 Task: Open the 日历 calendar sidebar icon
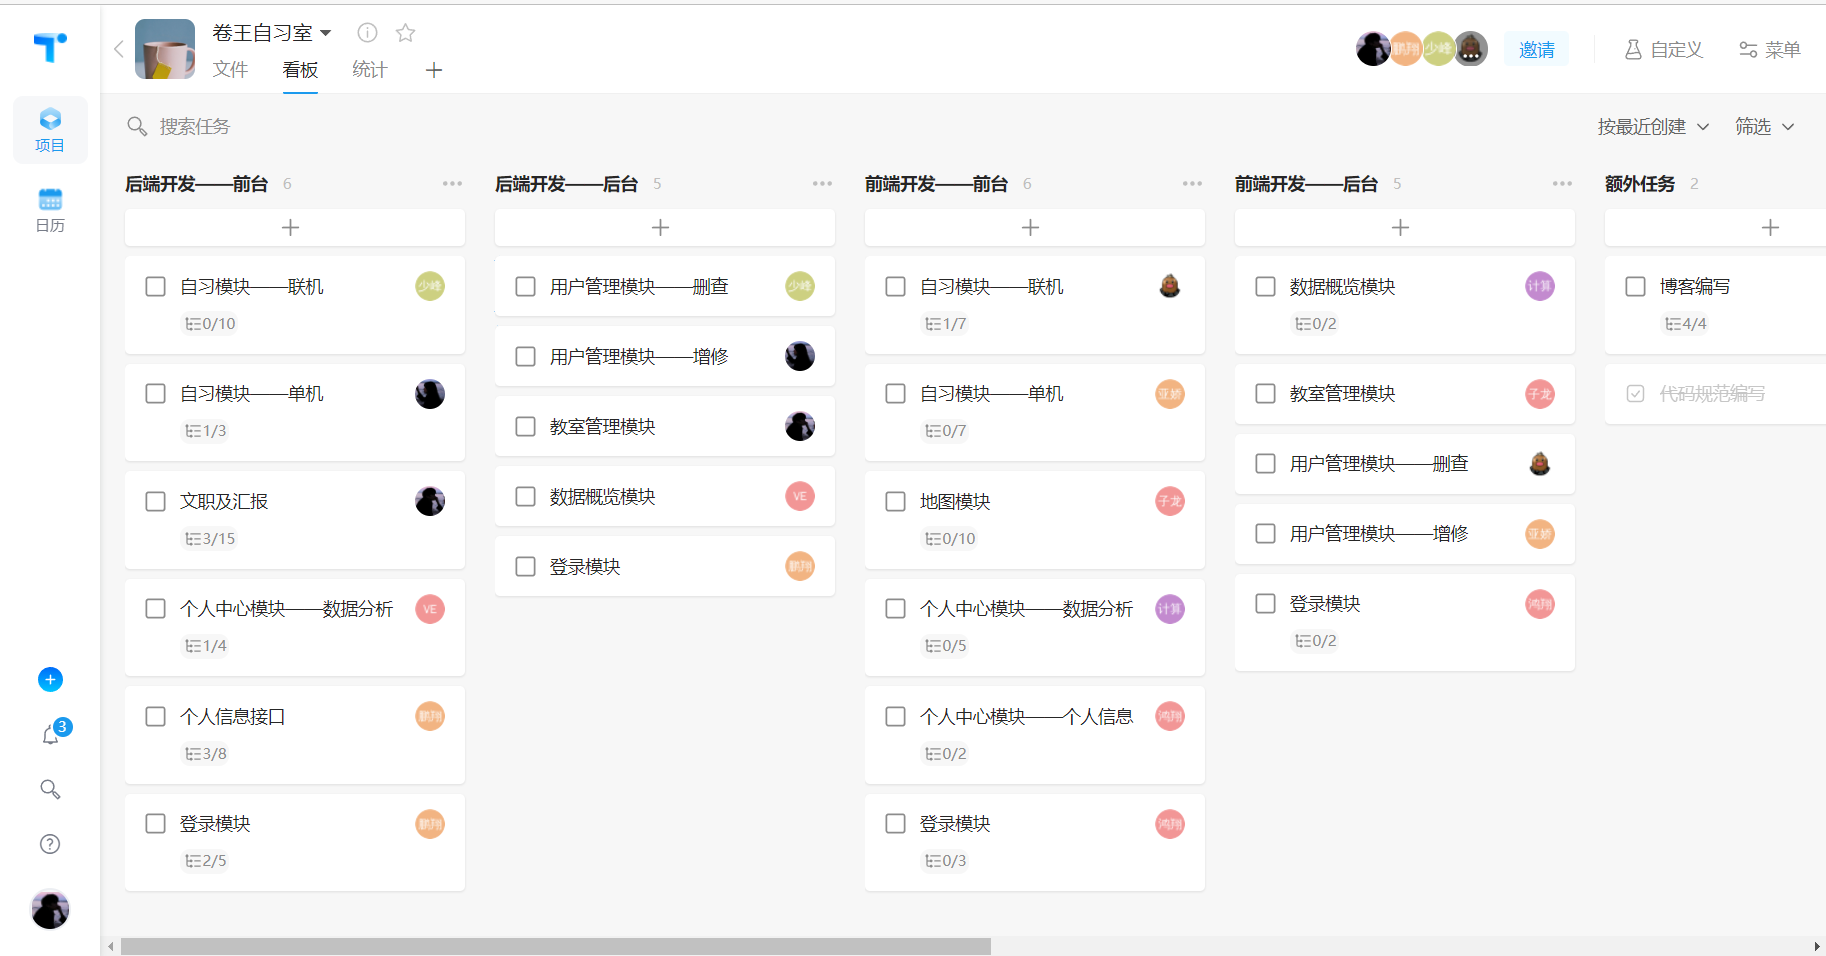coord(50,210)
